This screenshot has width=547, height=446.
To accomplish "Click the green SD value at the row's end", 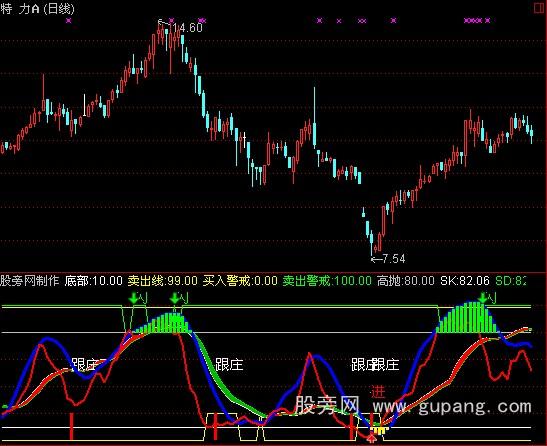I will 510,281.
